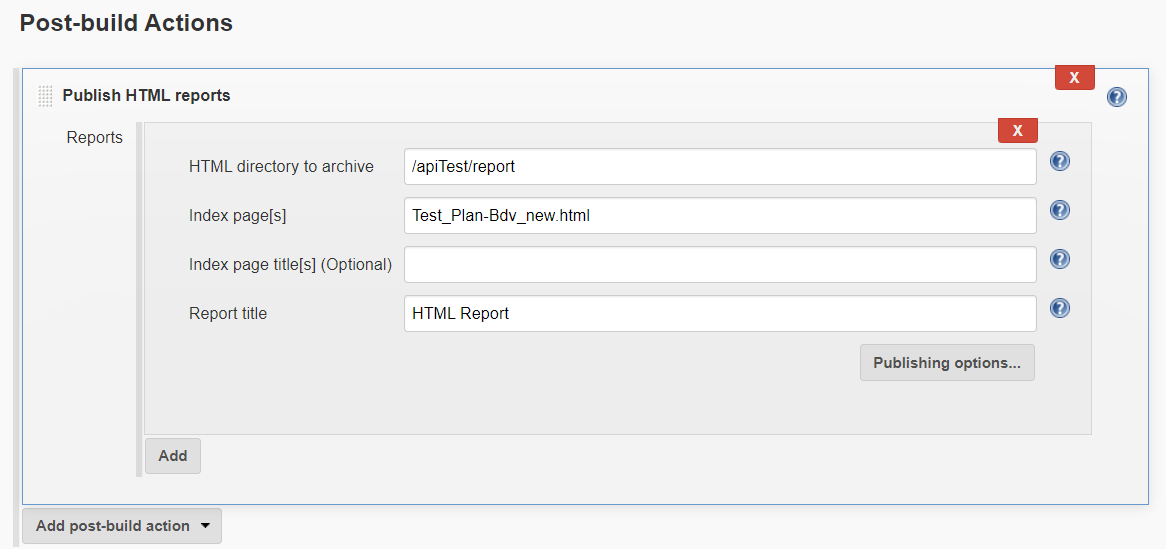Grab the drag handle beside Publish HTML reports

tap(45, 97)
